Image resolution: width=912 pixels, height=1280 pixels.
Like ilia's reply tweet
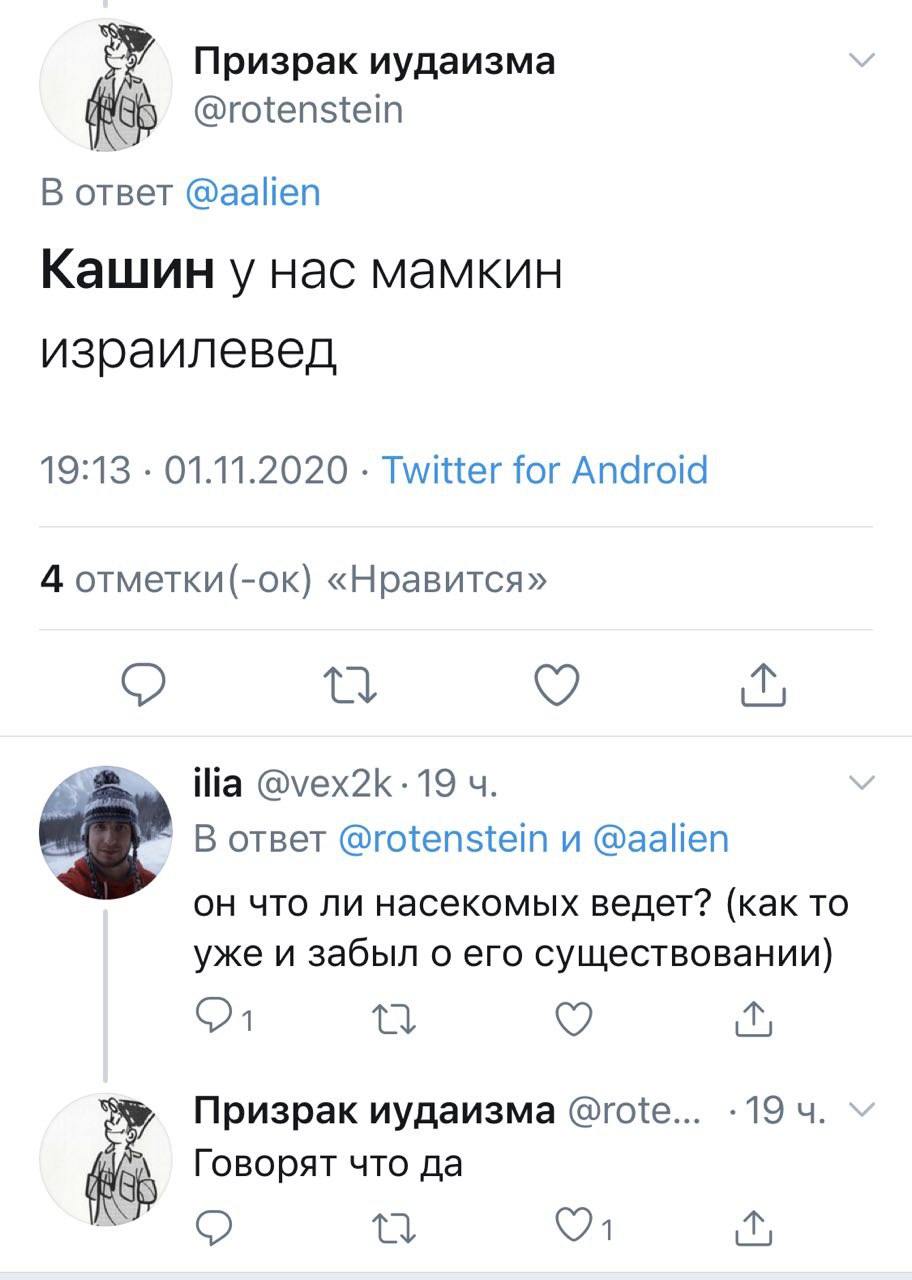coord(572,1019)
